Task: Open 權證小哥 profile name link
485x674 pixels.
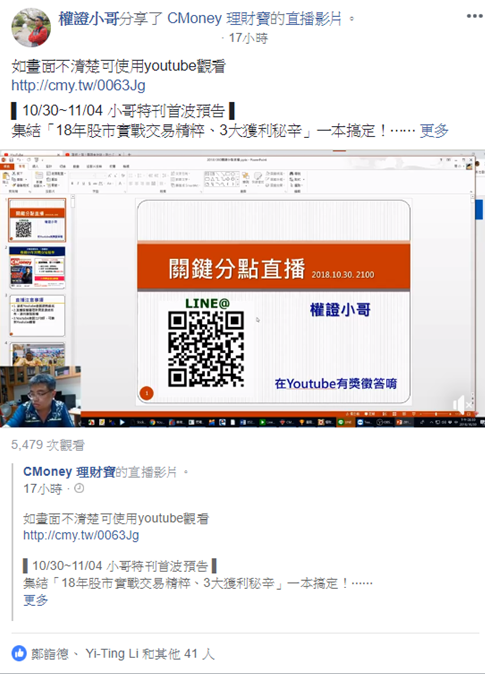Action: 89,18
